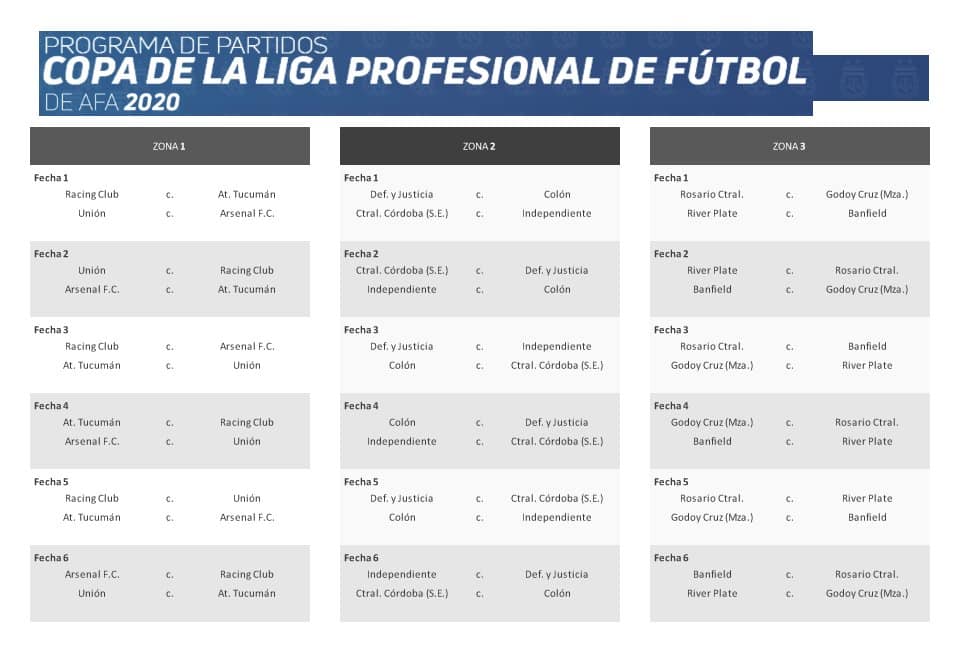
Task: Click Programa de Partidos heading text
Action: point(186,45)
